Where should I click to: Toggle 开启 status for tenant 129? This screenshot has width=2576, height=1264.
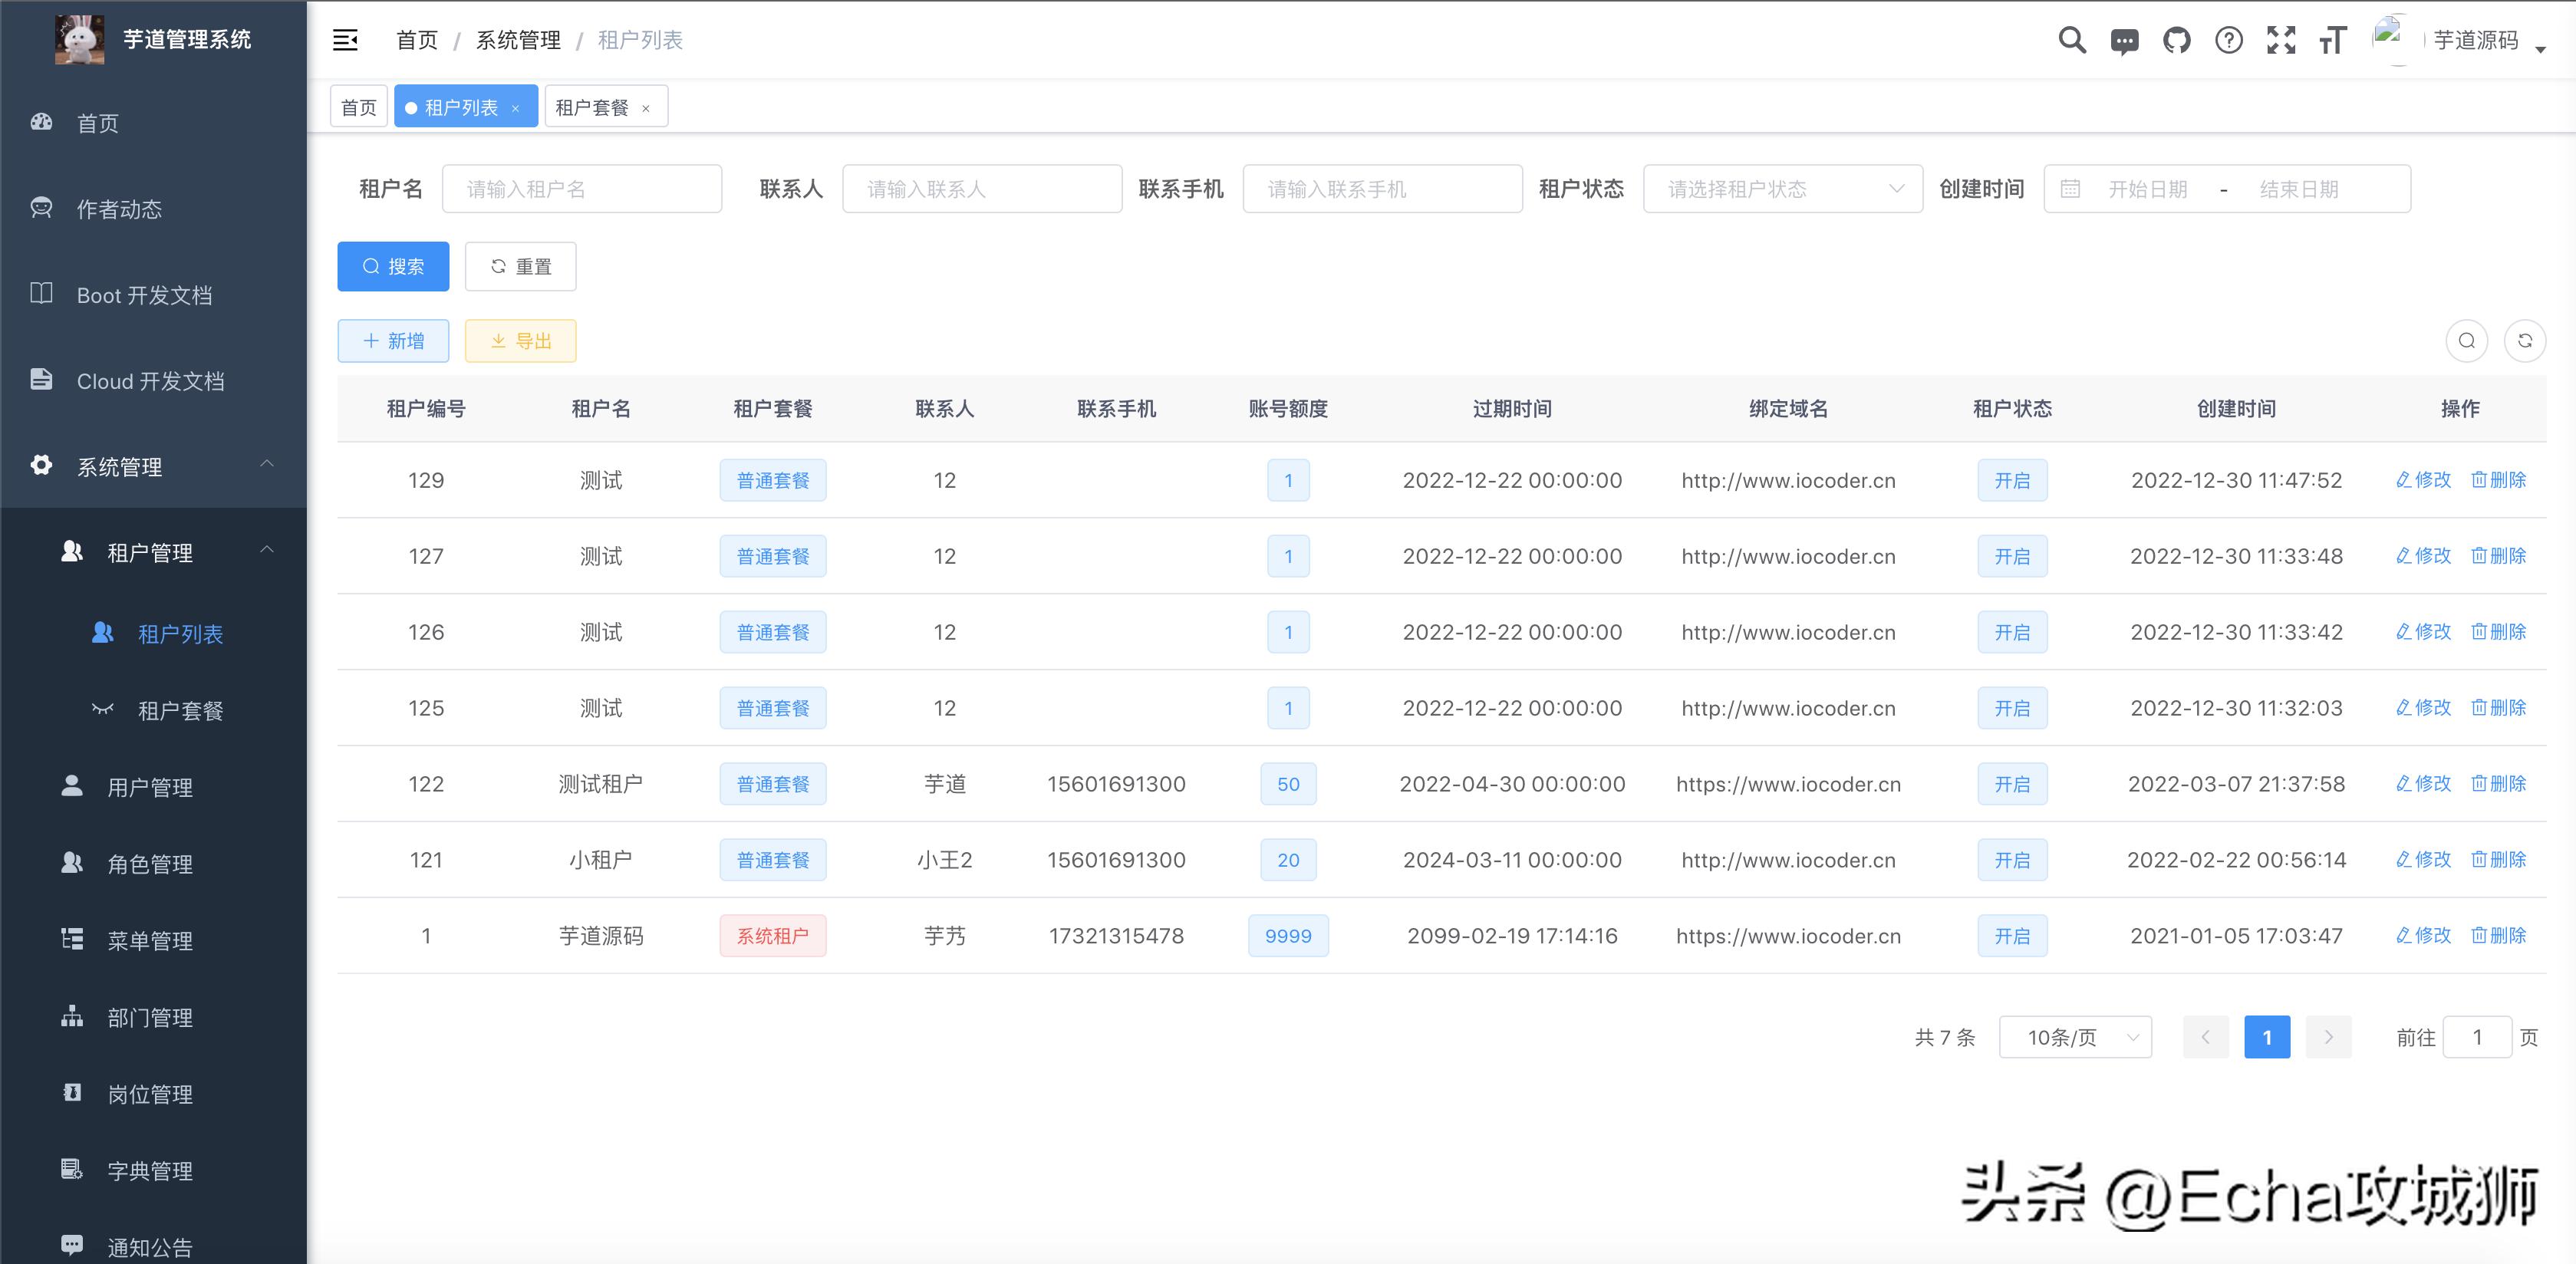coord(2012,480)
